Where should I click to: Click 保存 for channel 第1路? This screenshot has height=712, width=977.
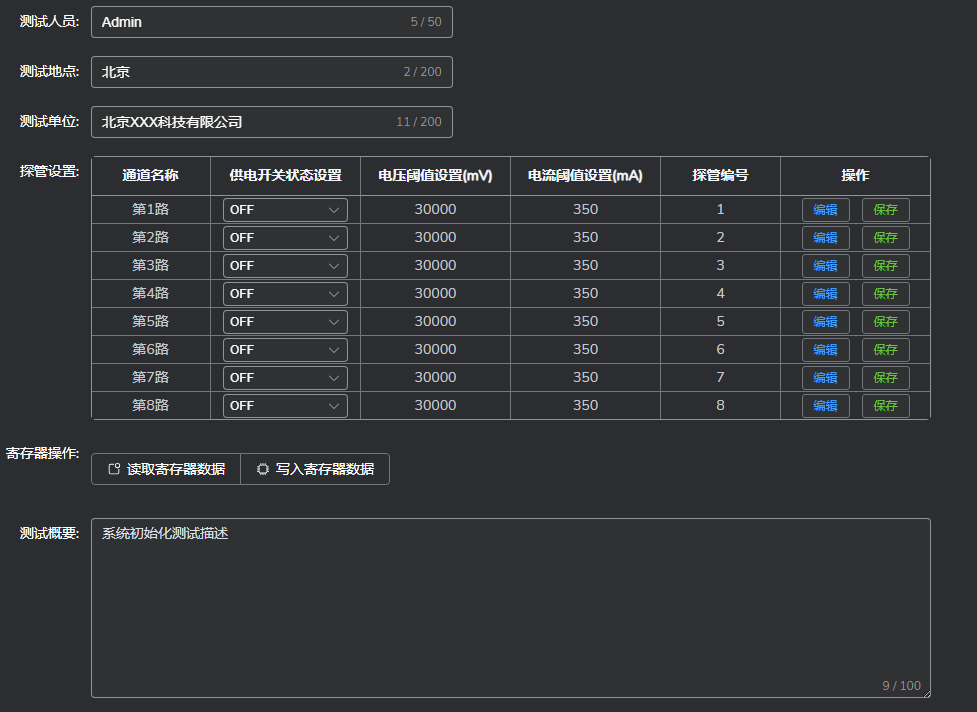[x=885, y=210]
